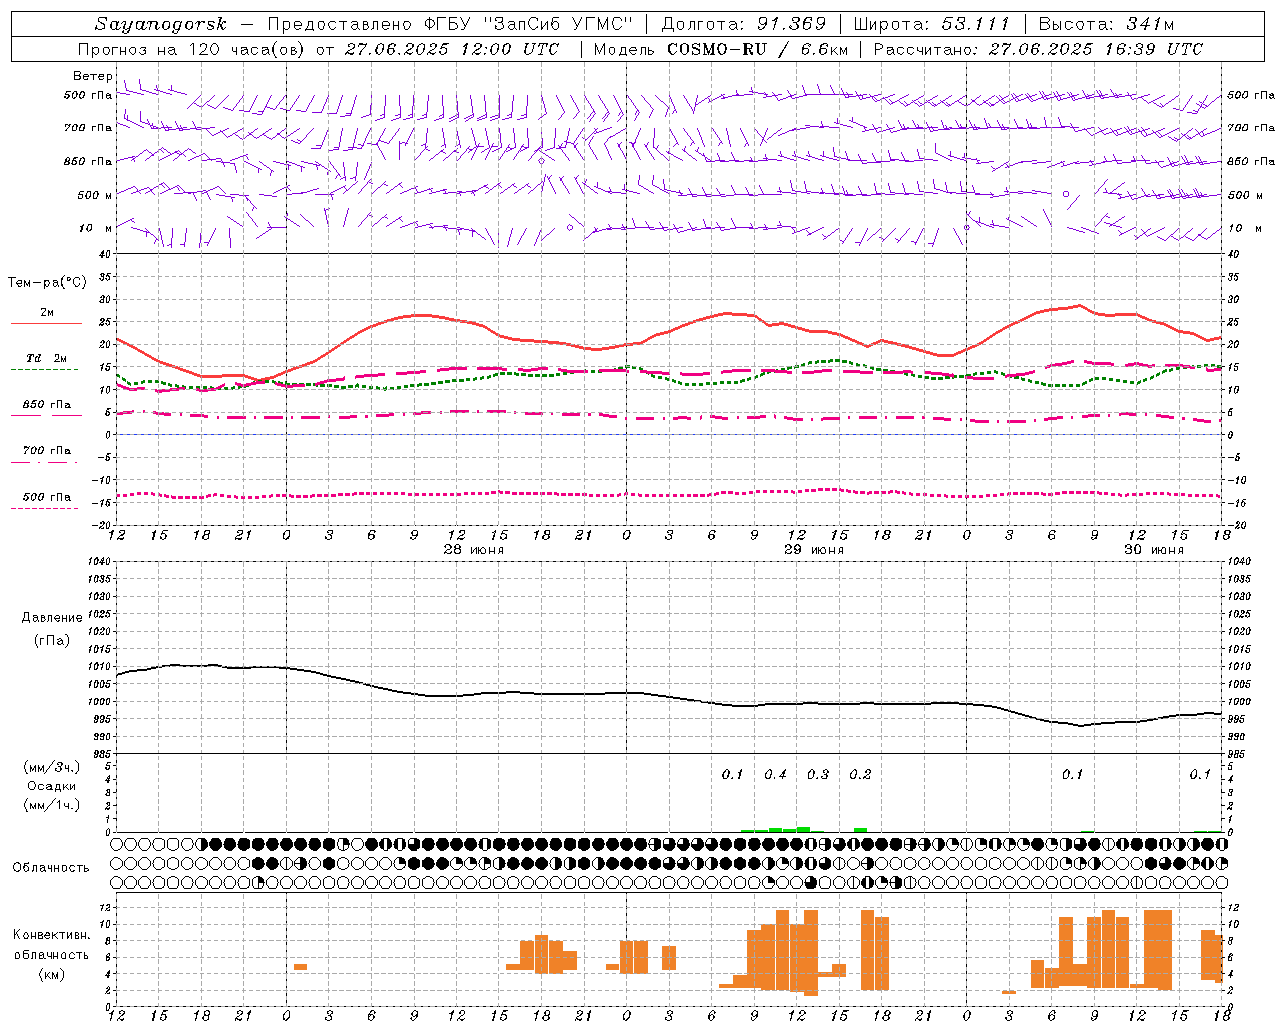Select the 'Модель COSMO-RU / 6.6км' label
1280x1024 pixels.
pos(721,49)
